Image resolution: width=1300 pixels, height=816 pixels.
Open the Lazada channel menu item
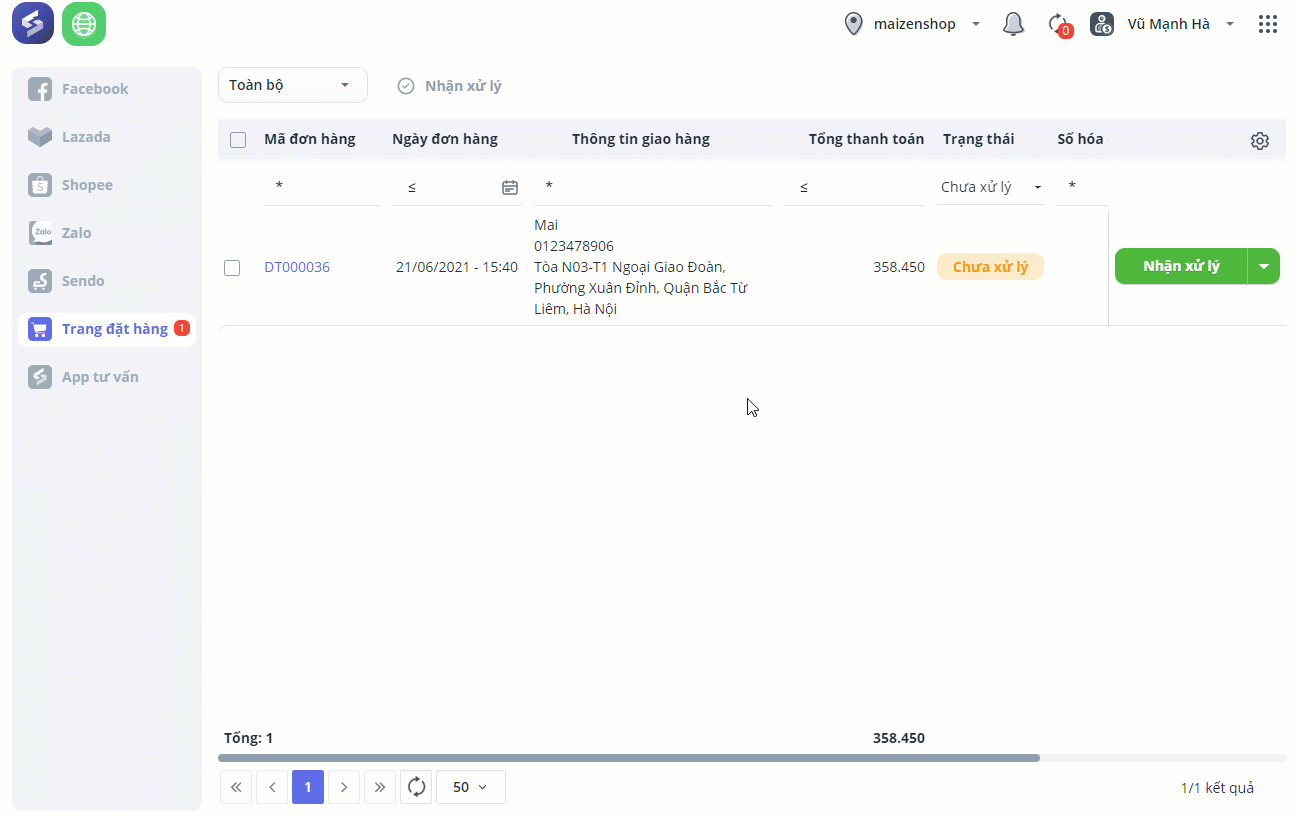(107, 137)
